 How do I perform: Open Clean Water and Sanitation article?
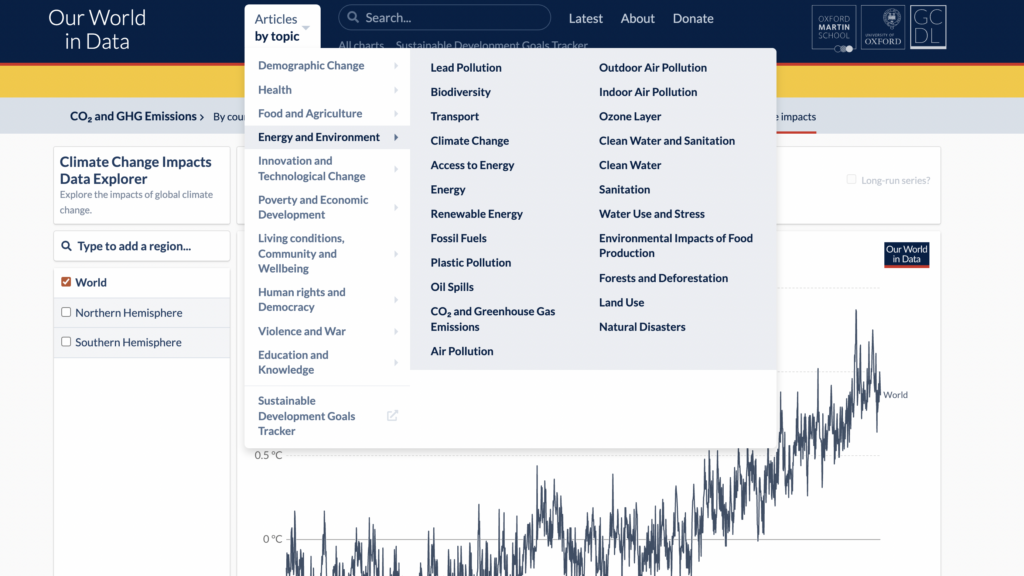[667, 140]
